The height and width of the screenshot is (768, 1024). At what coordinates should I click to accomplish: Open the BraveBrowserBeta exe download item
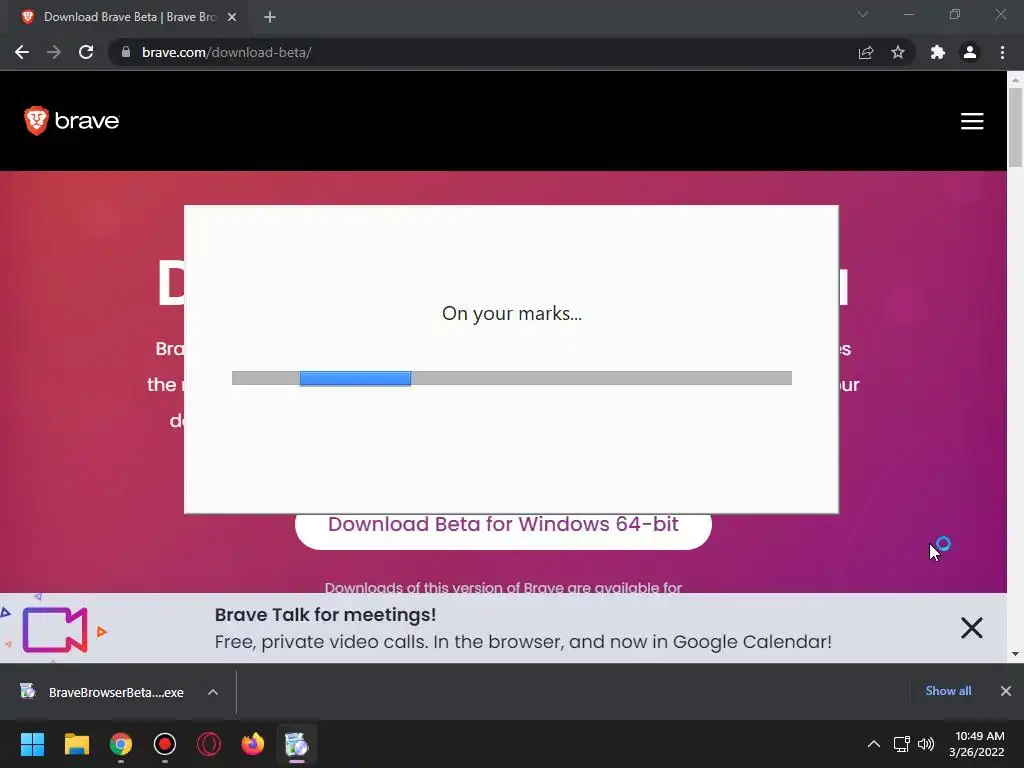pos(104,692)
